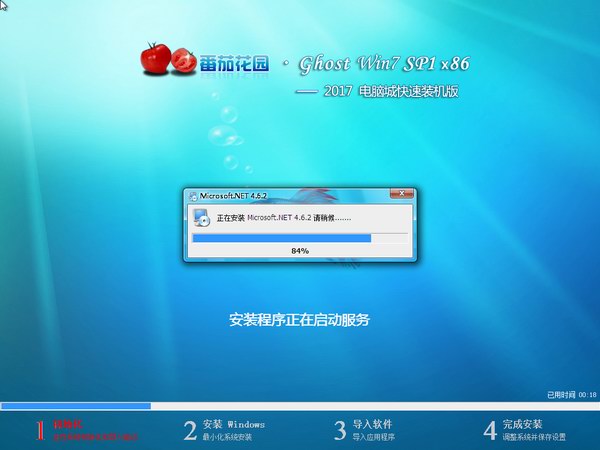
Task: Click the 番茄花园 brand text
Action: (x=234, y=64)
